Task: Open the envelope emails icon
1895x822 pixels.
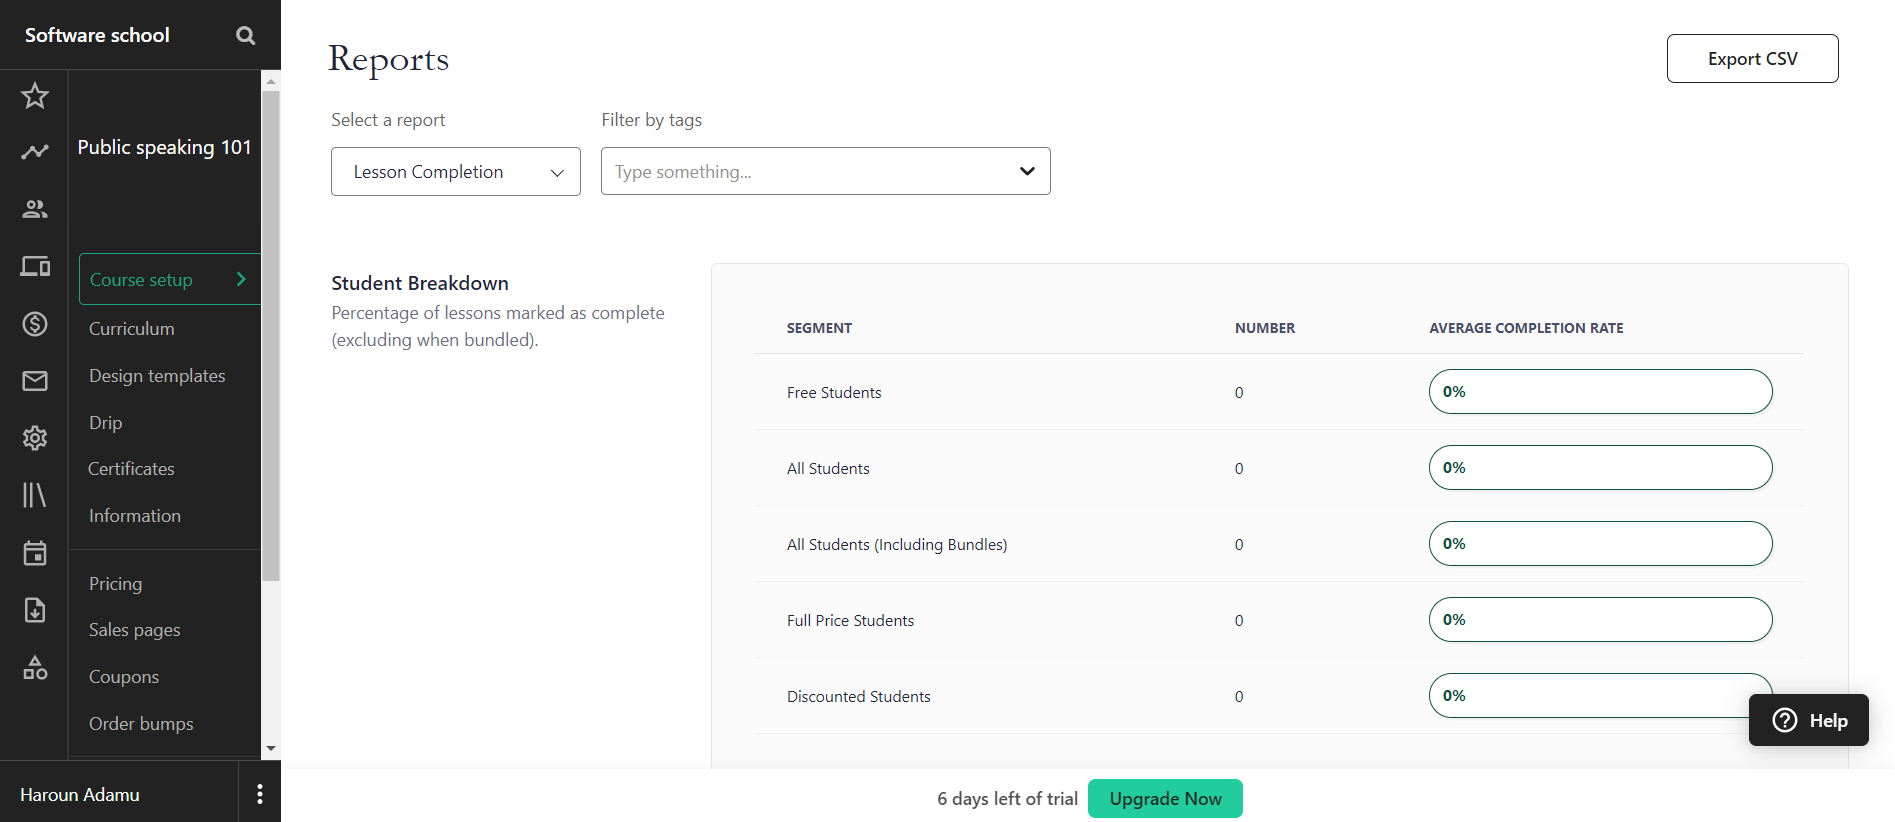Action: pos(35,381)
